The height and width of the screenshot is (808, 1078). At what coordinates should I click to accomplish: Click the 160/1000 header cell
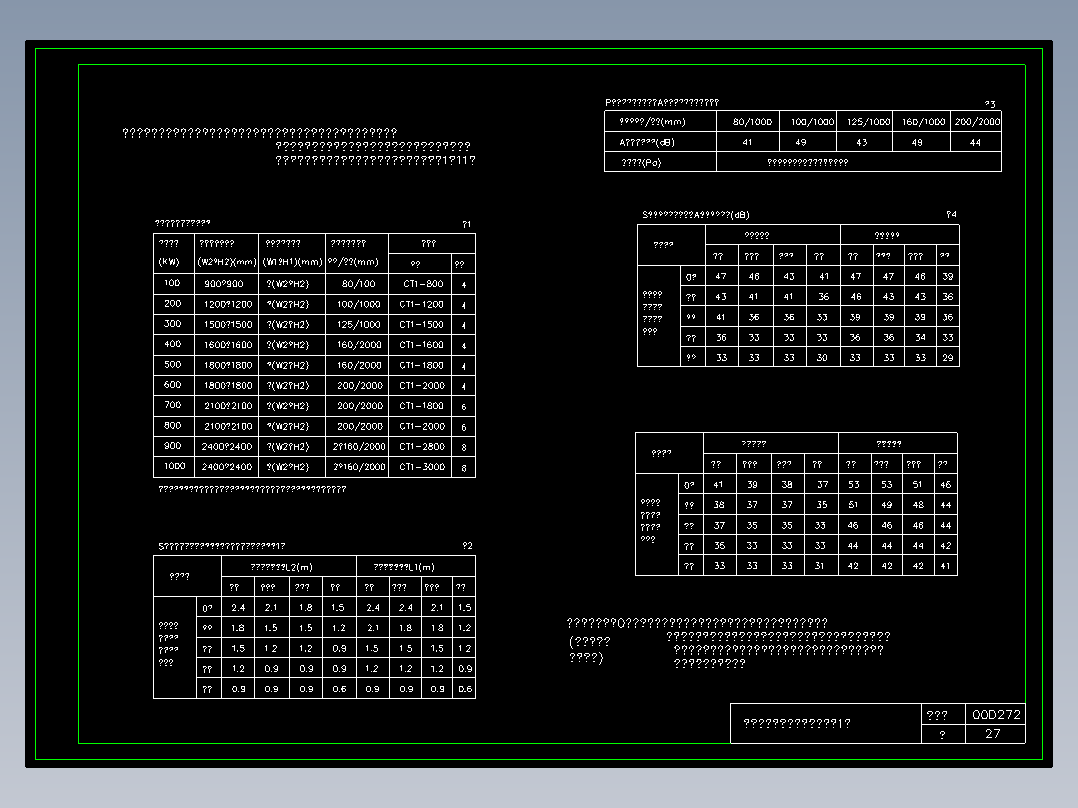923,122
